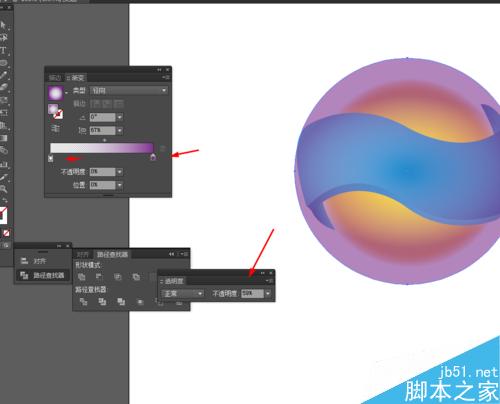500x404 pixels.
Task: Open the Pathfinder panel flyout menu
Action: (184, 254)
